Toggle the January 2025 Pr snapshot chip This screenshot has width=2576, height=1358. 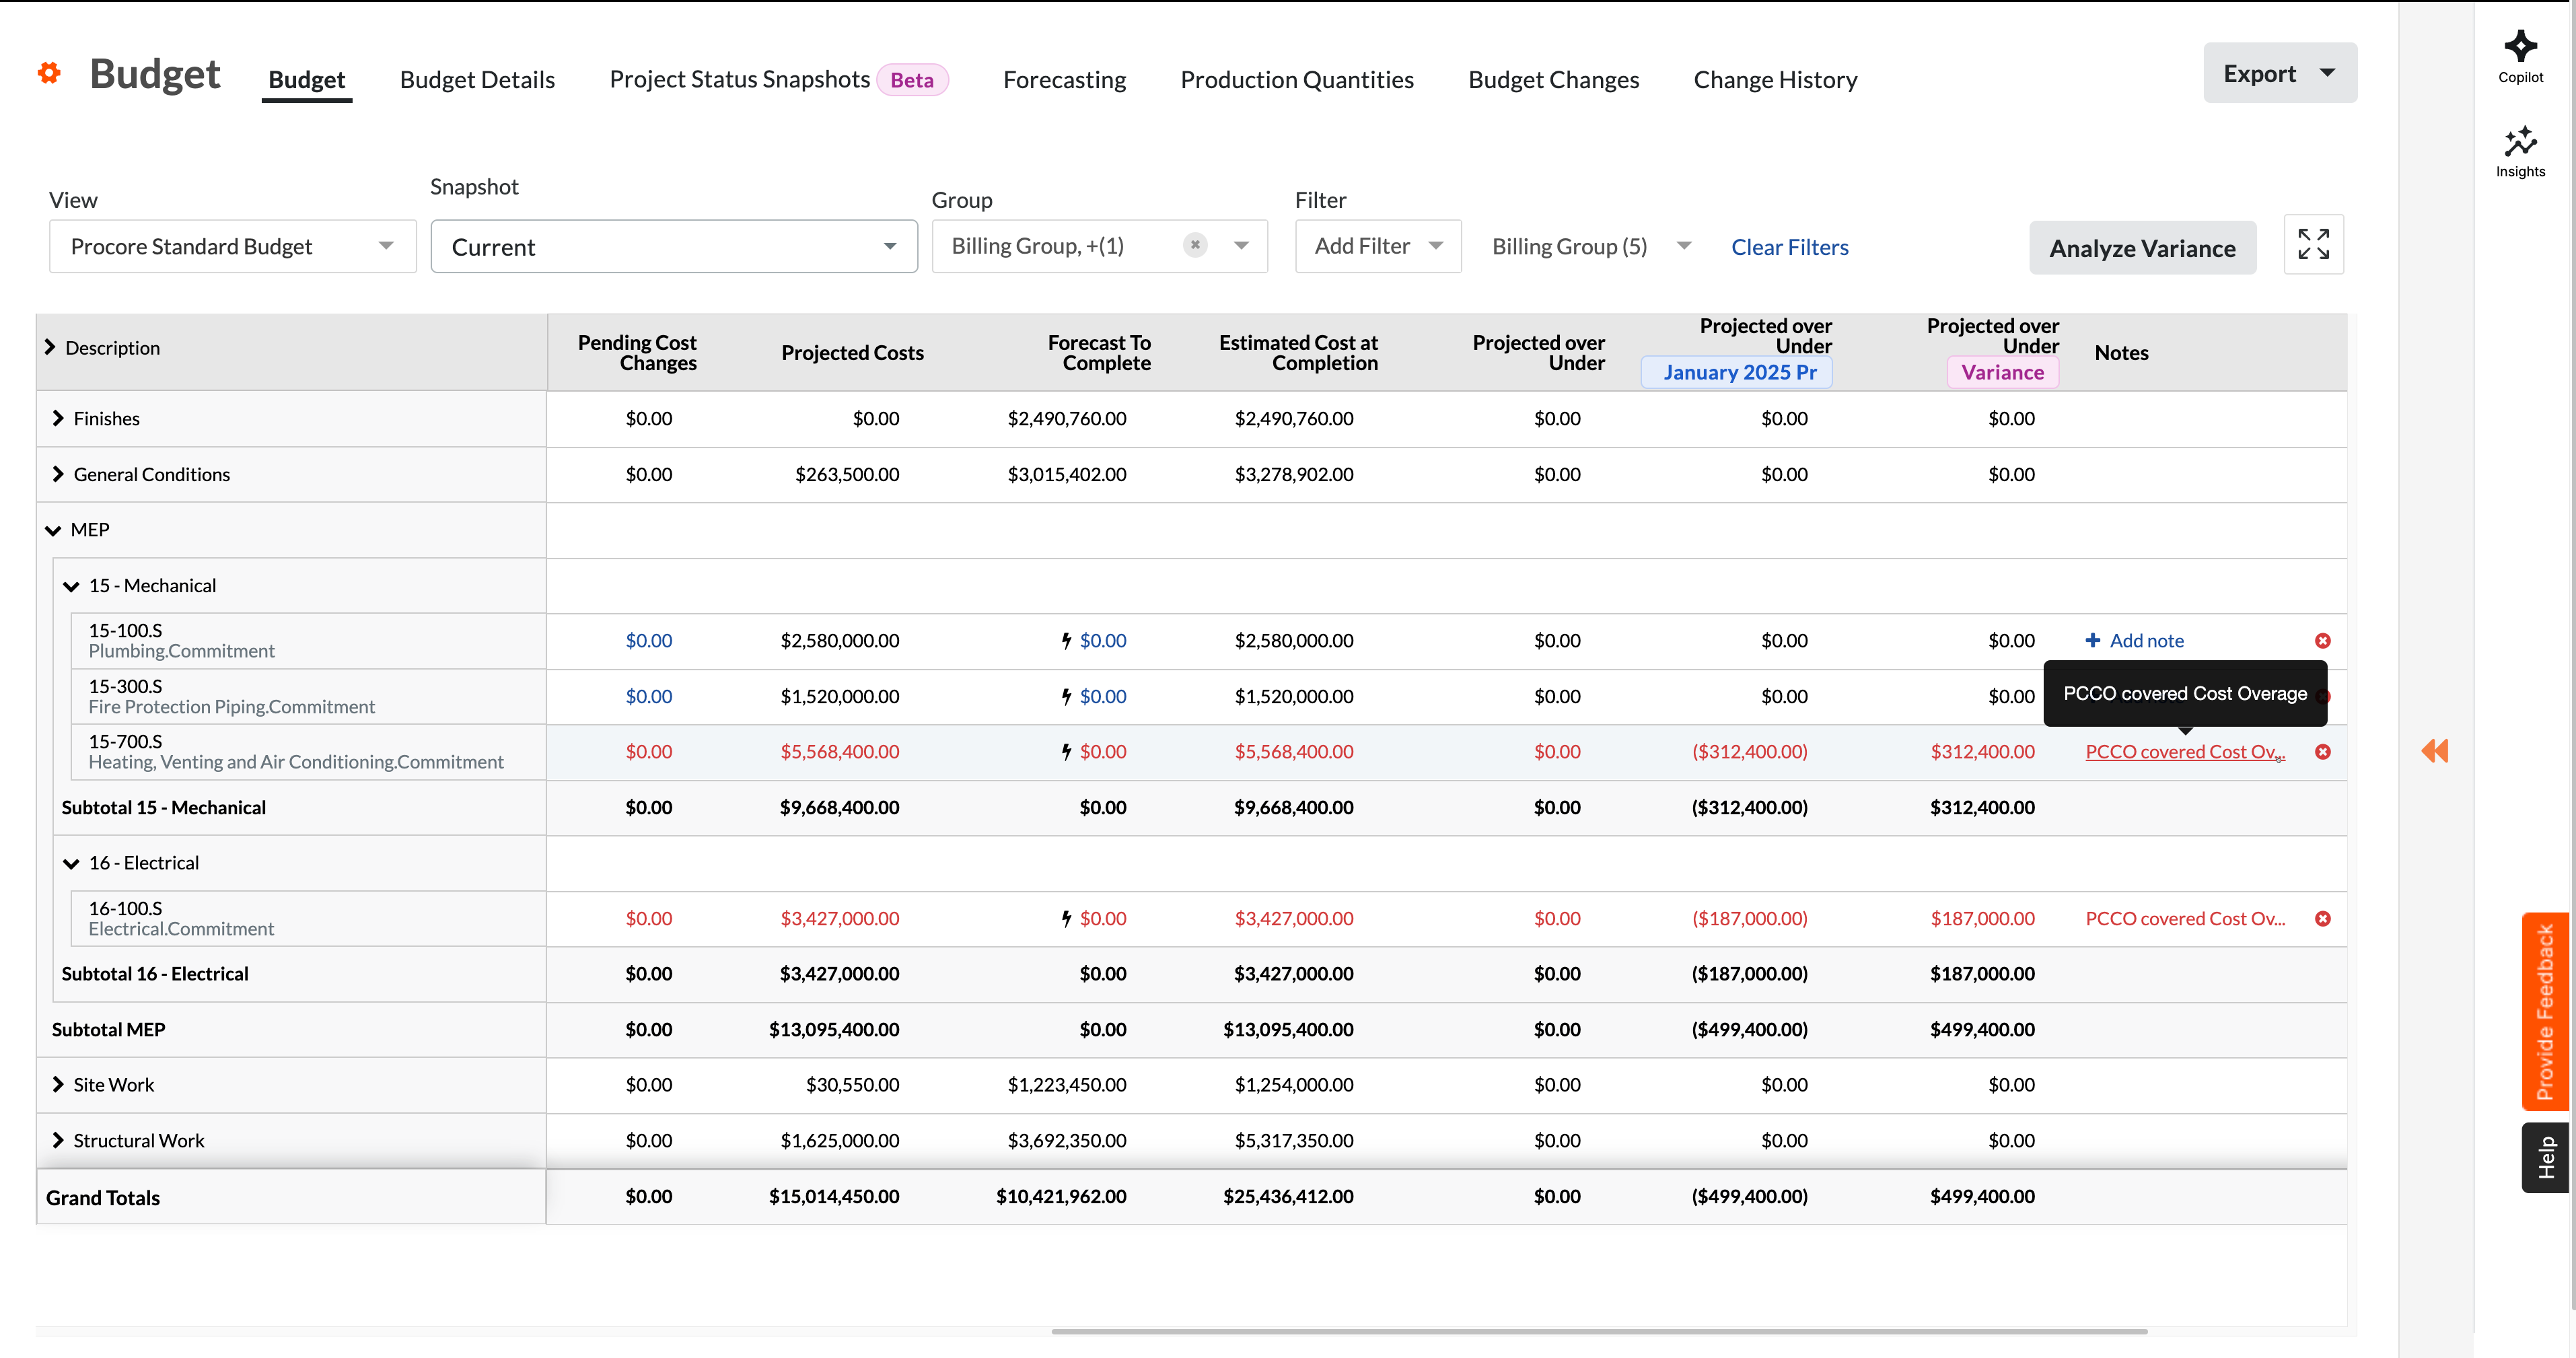(1737, 372)
